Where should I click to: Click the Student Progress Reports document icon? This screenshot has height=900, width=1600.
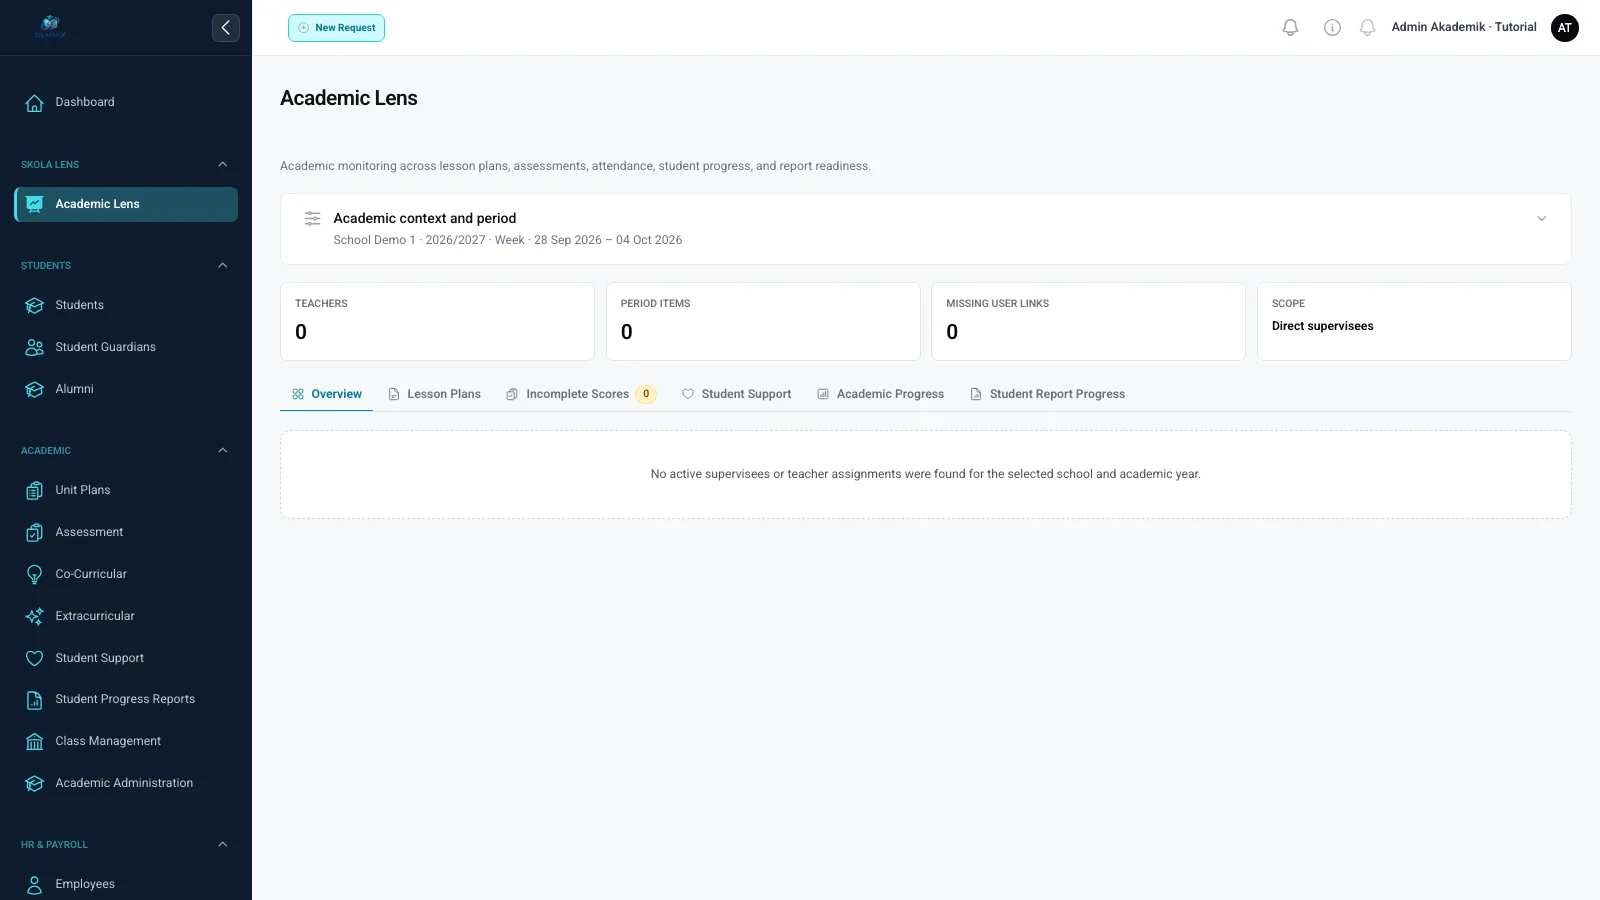[x=34, y=699]
